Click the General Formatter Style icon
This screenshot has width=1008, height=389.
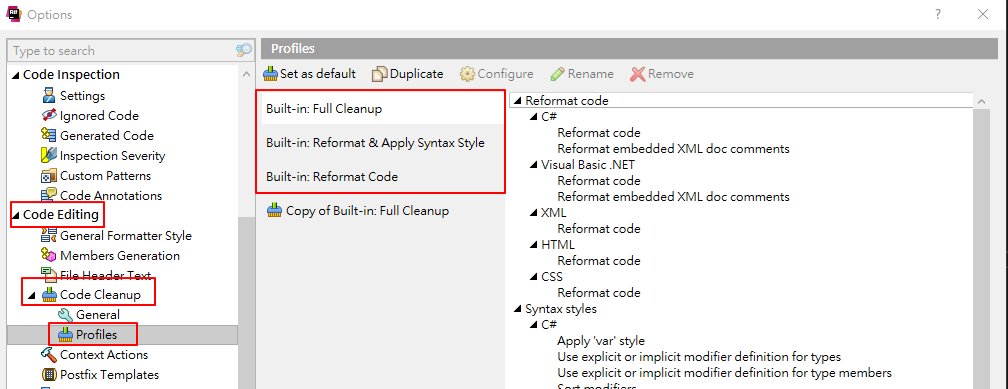coord(48,236)
